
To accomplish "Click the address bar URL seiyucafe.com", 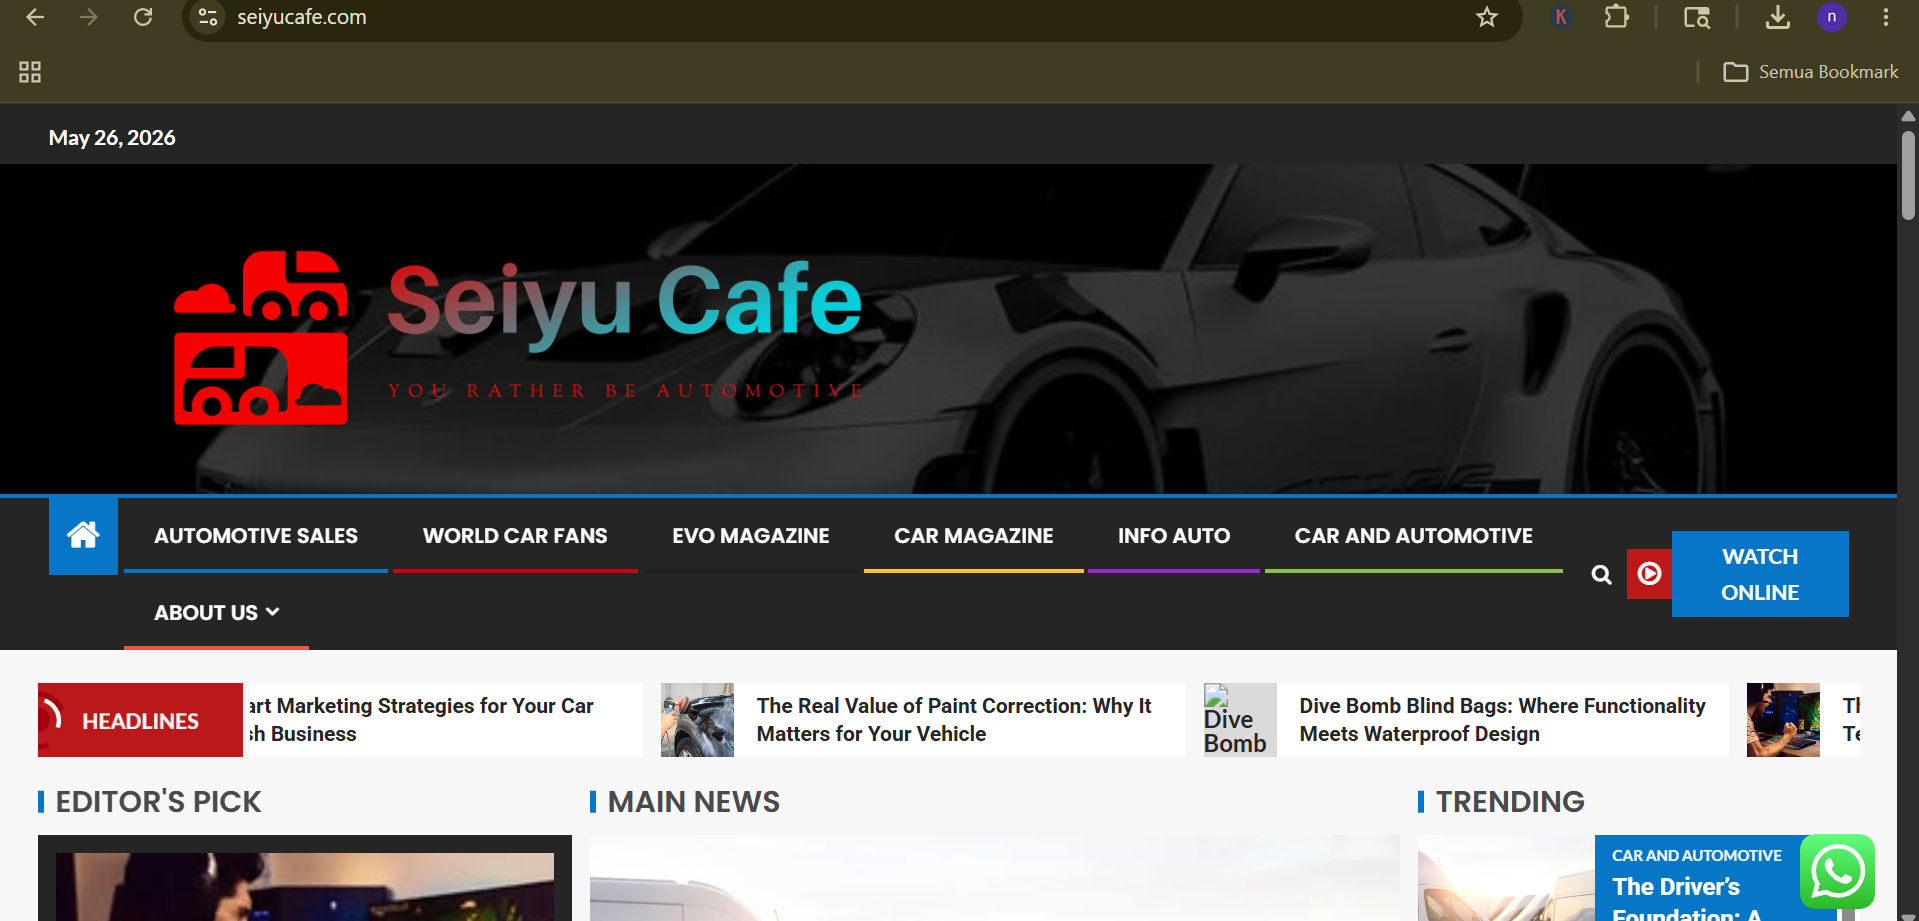I will pos(301,17).
